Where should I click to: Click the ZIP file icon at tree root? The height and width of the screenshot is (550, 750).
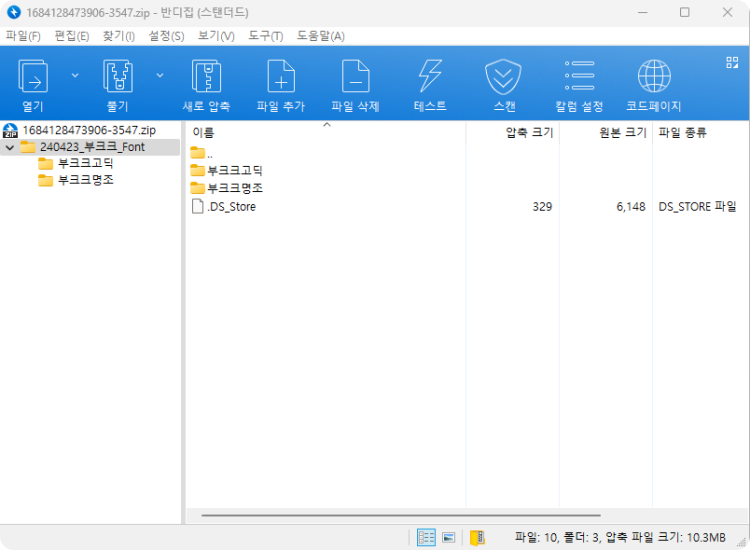tap(10, 130)
